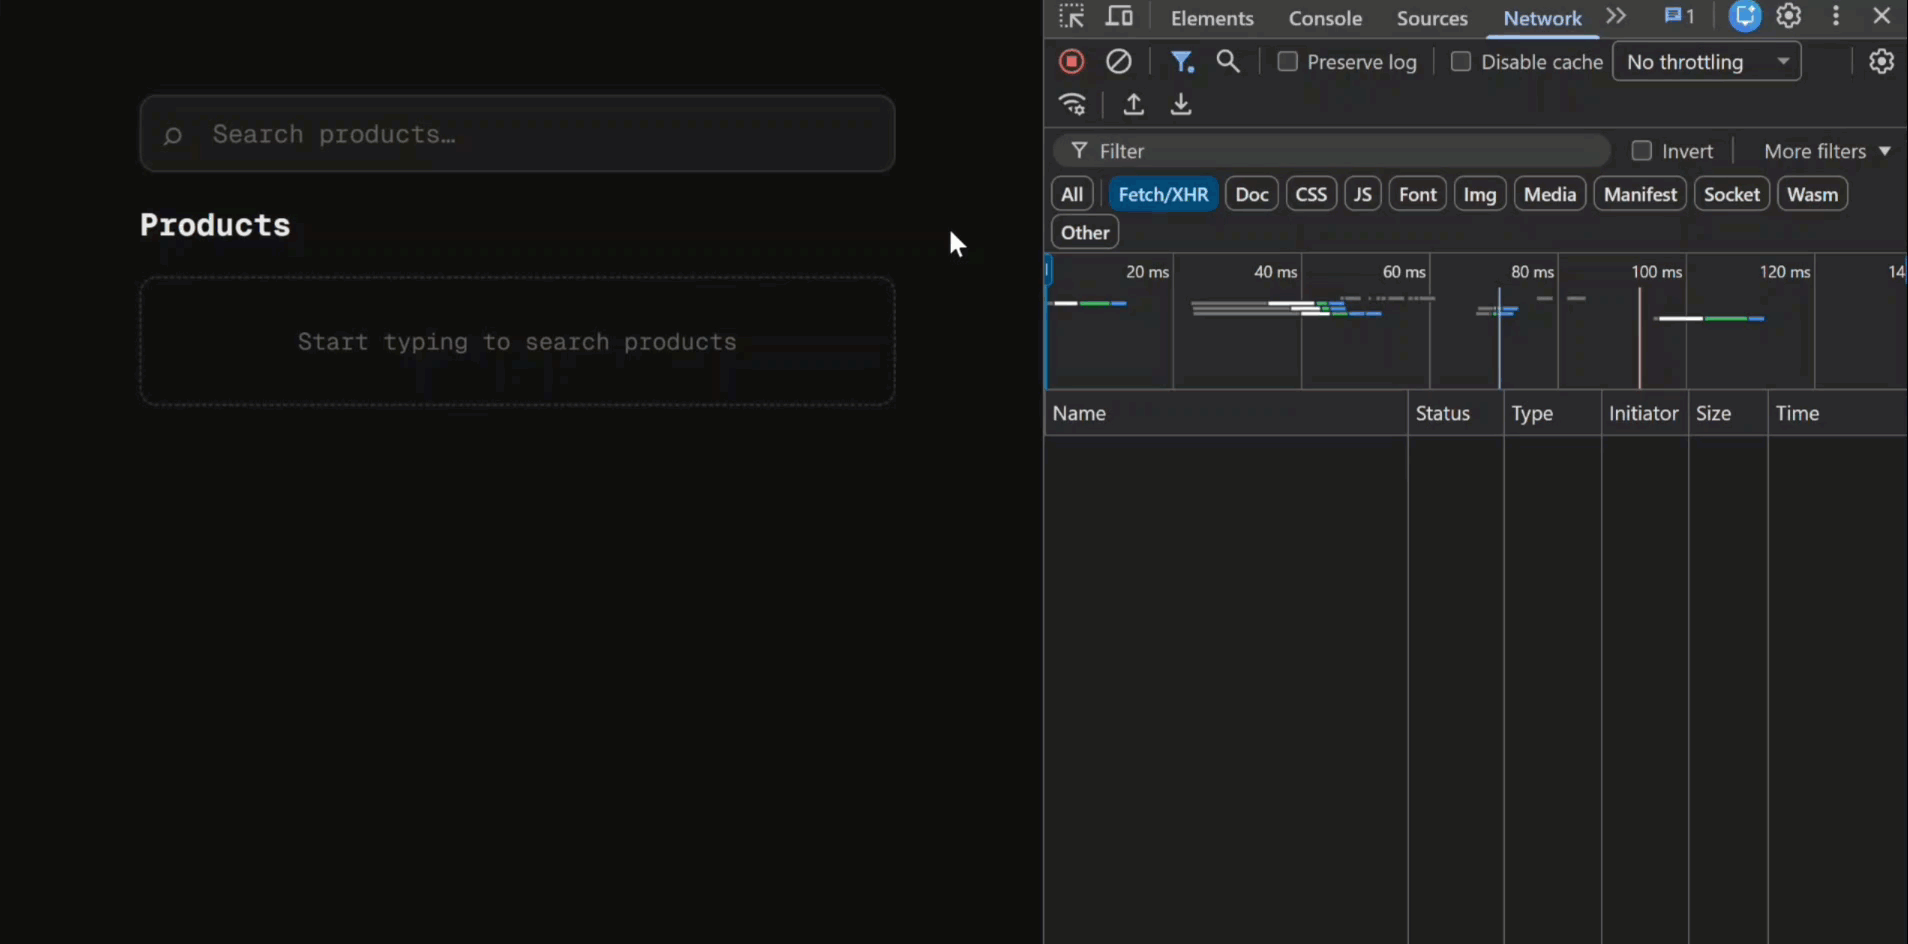The height and width of the screenshot is (944, 1908).
Task: Activate the inspect element picker tool
Action: 1071,16
